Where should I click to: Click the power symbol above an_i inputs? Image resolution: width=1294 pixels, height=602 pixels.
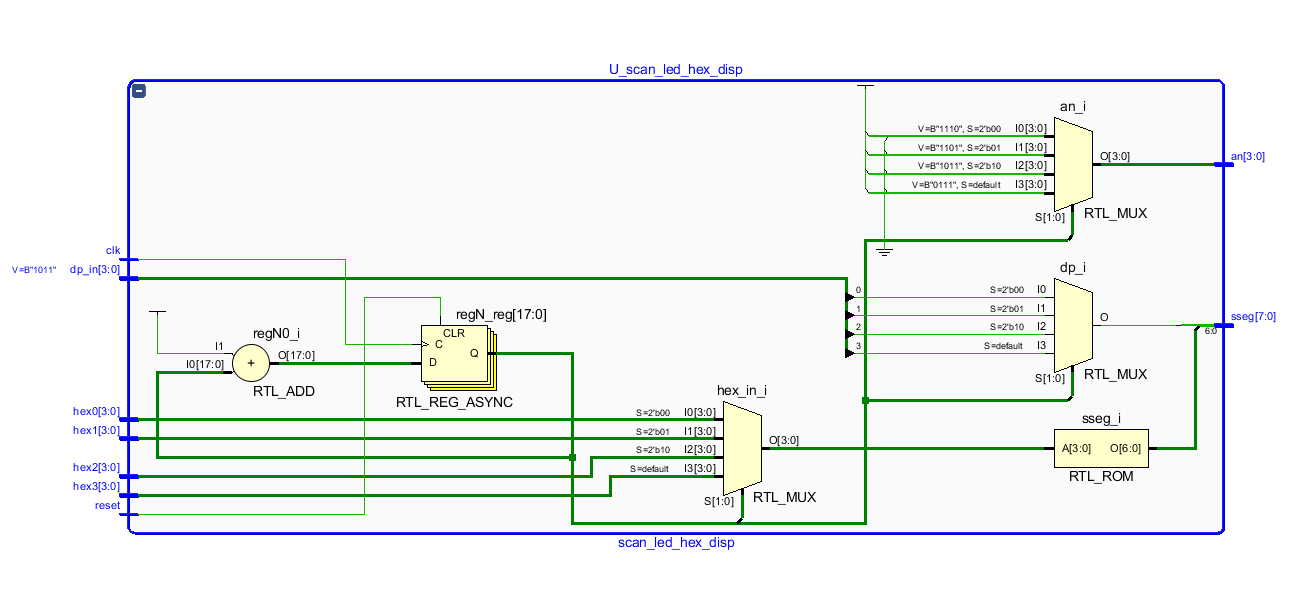(x=866, y=87)
